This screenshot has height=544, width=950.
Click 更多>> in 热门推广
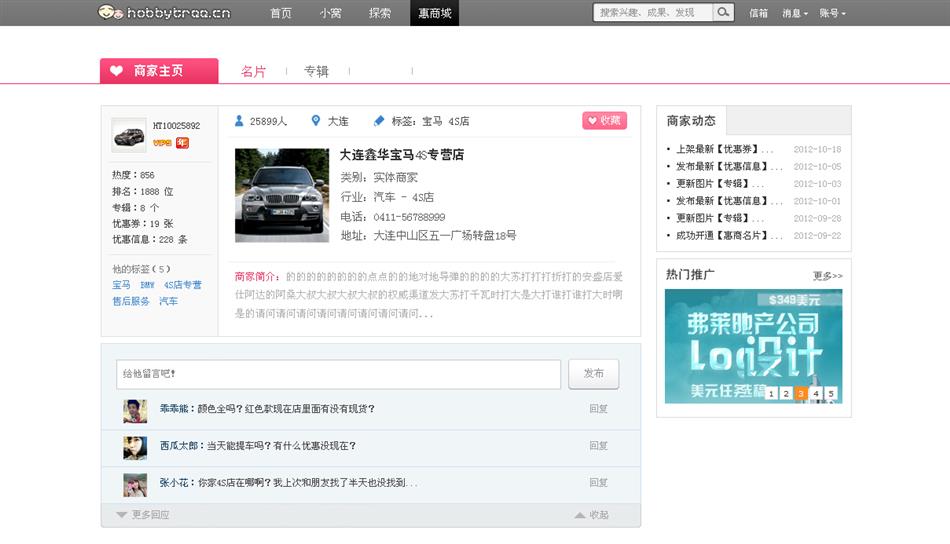(828, 276)
